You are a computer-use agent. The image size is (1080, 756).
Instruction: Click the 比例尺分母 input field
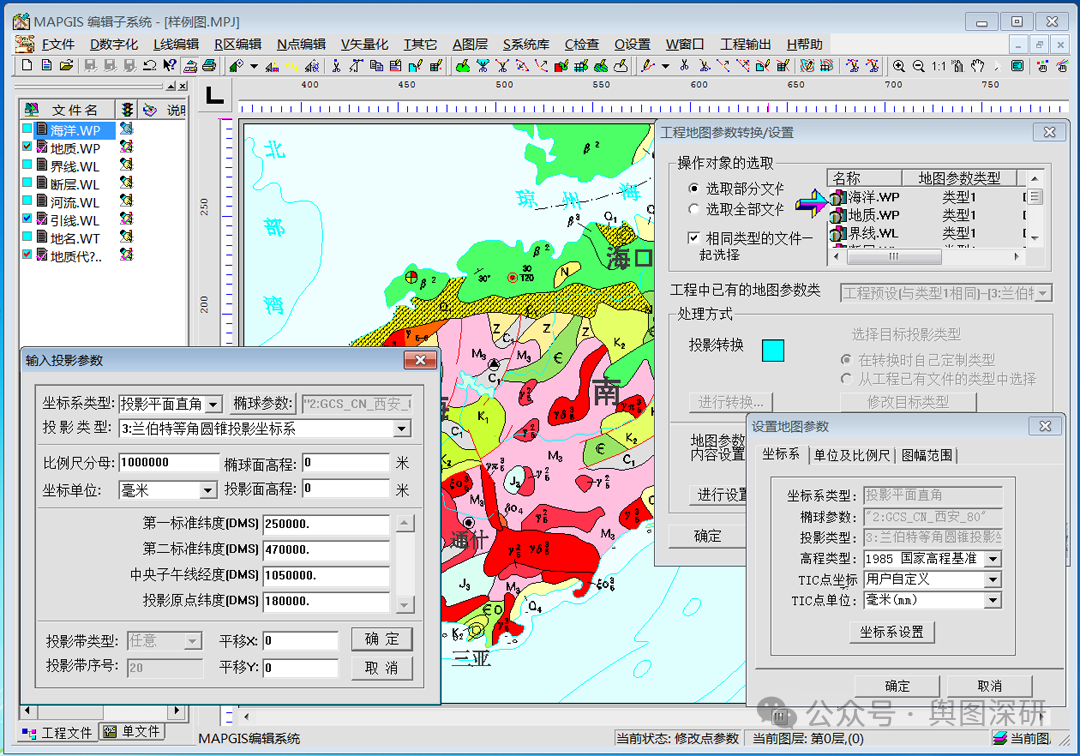tap(168, 463)
